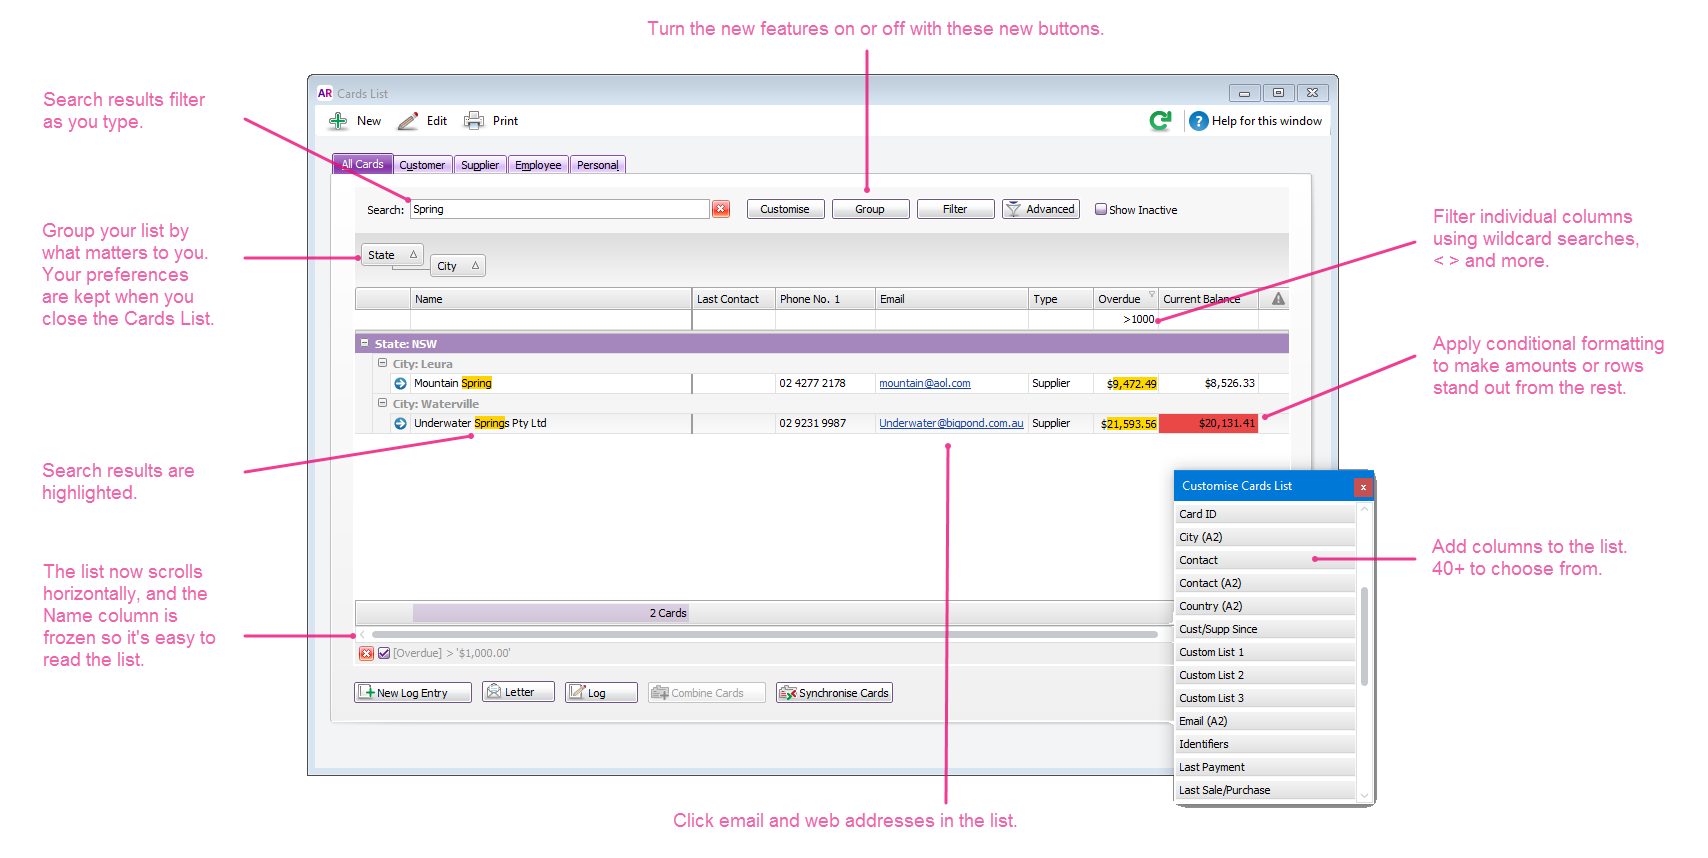1708x858 pixels.
Task: Select Cust/Supp Since in Customise list
Action: 1265,629
